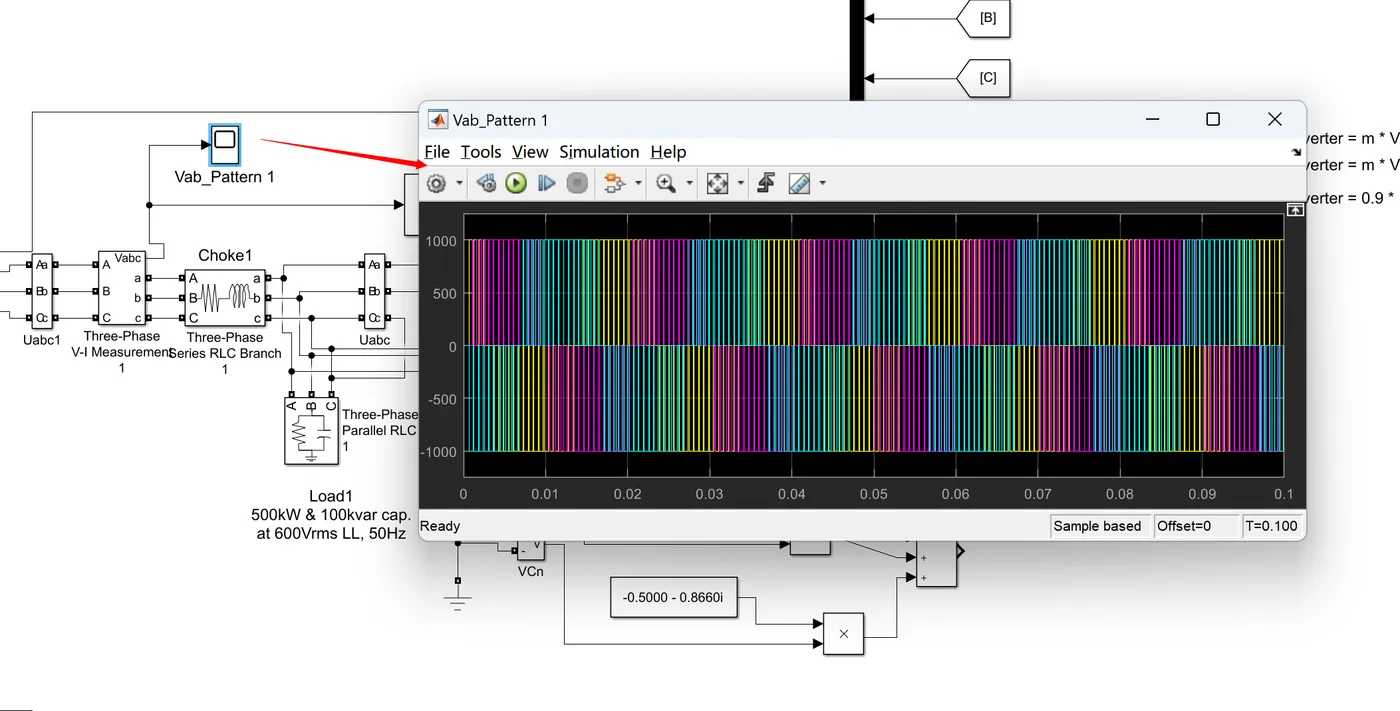Screen dimensions: 1400x711
Task: Click the 1000 y-axis label
Action: point(441,241)
